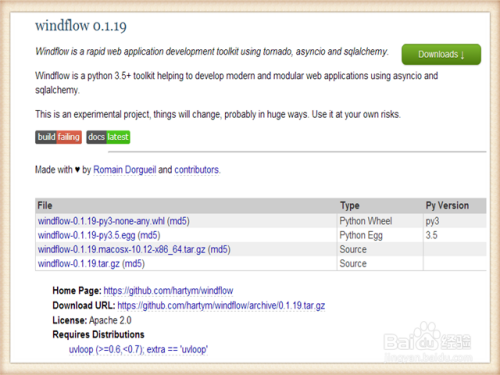This screenshot has width=500, height=375.
Task: Click the green Downloads button
Action: [441, 54]
